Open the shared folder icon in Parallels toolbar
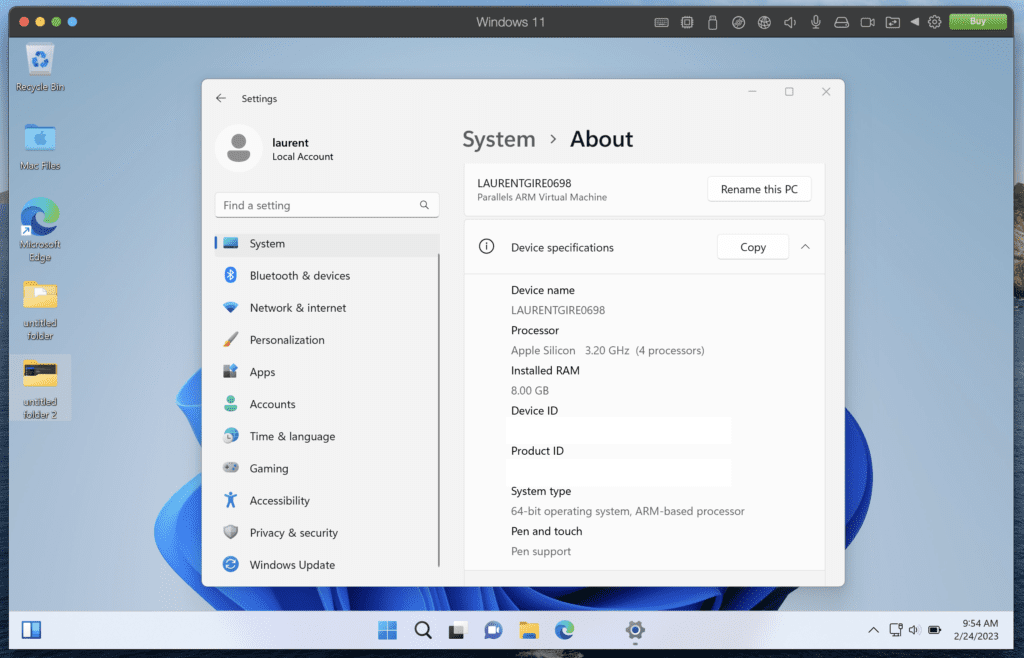 (x=893, y=22)
